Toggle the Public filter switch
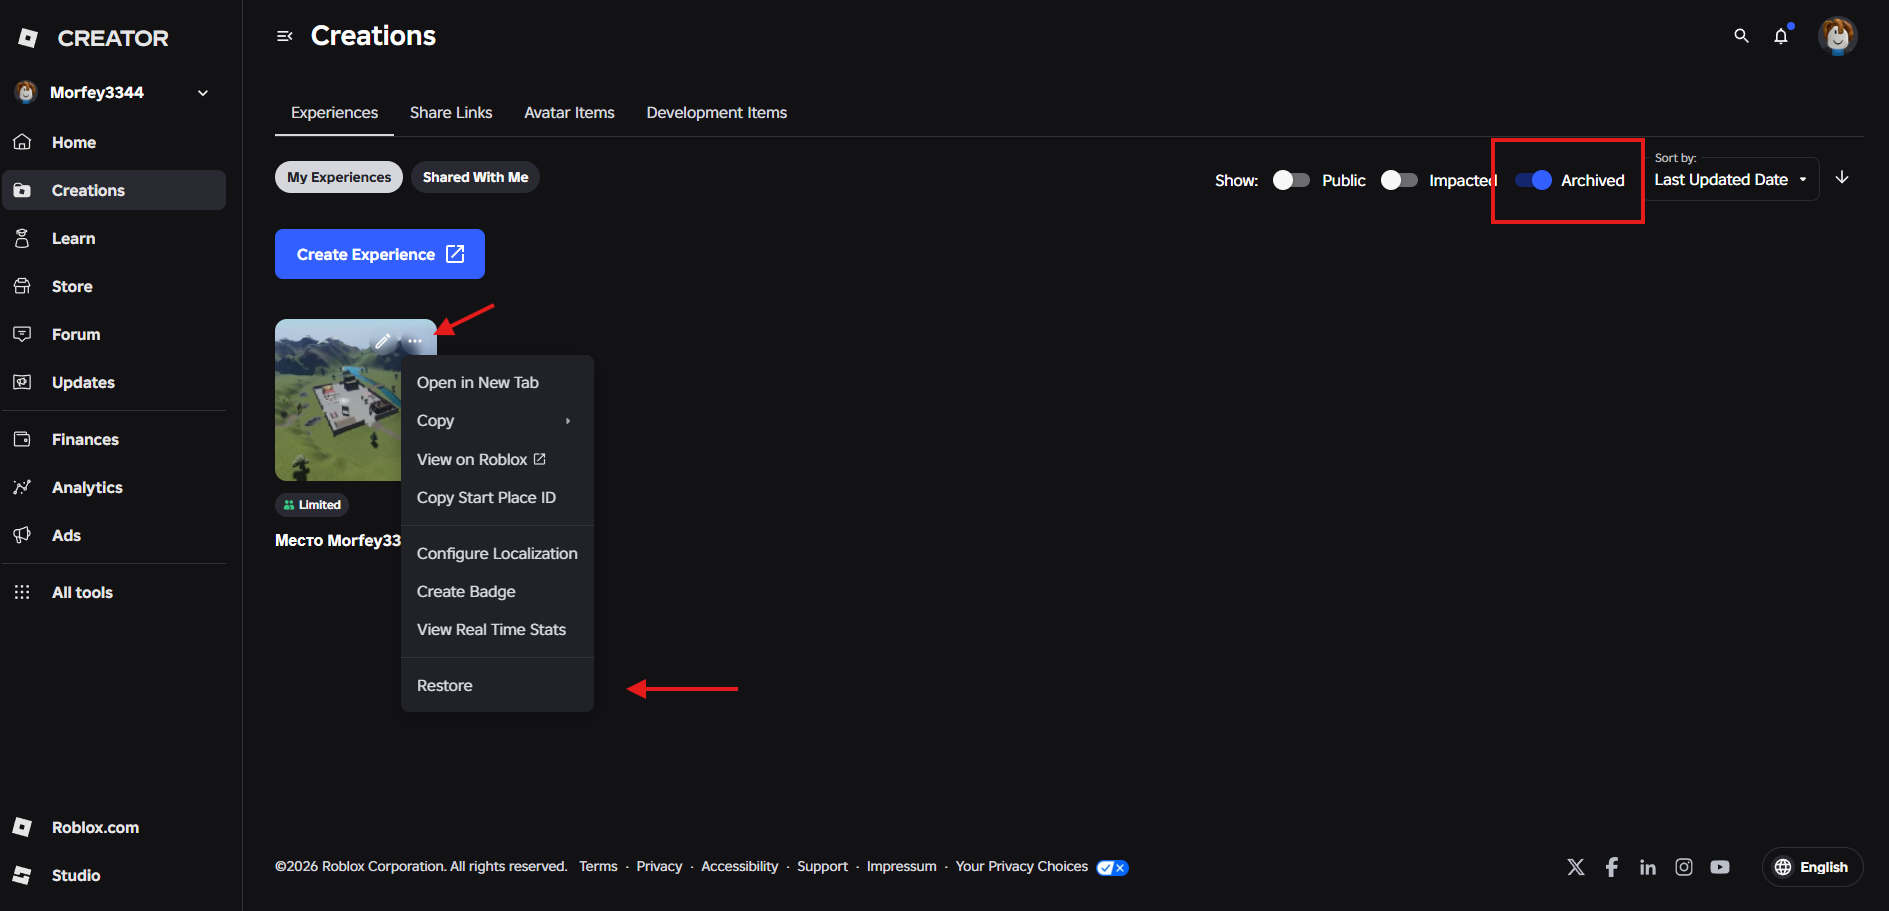The height and width of the screenshot is (911, 1889). (1291, 180)
